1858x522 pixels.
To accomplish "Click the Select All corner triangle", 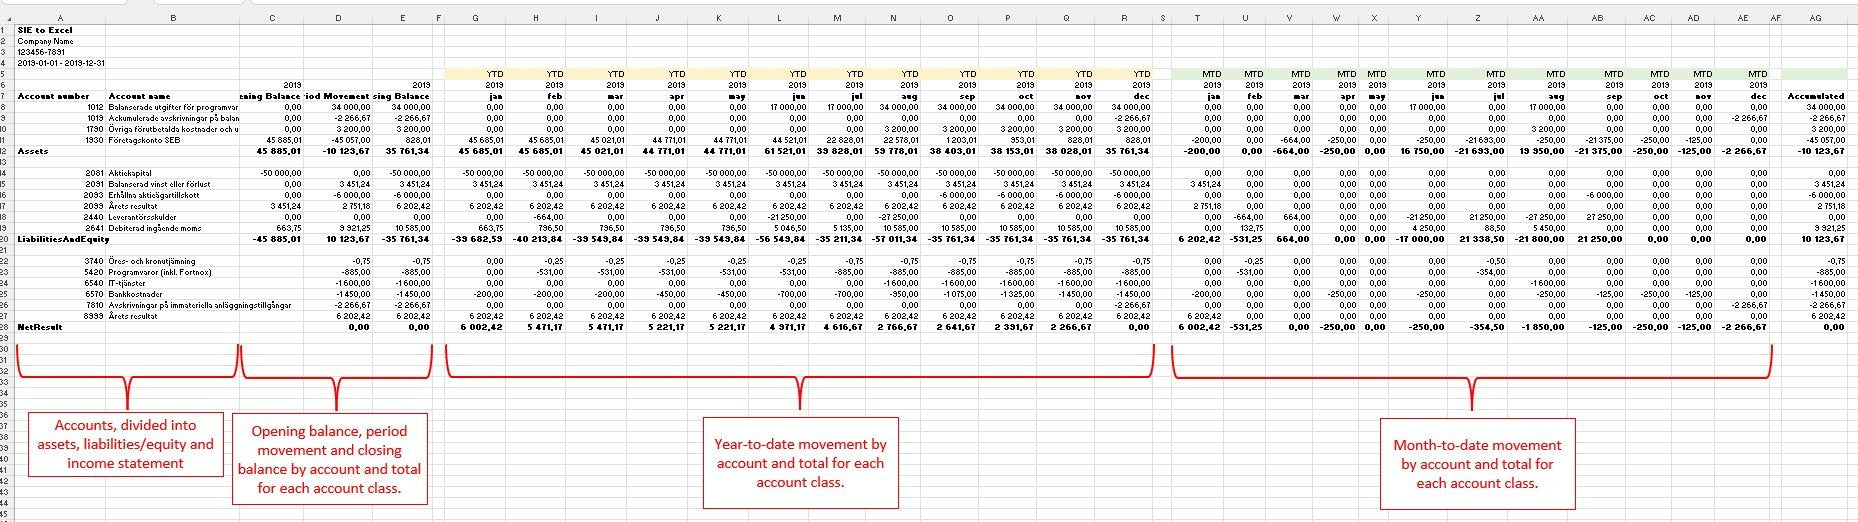I will click(5, 18).
